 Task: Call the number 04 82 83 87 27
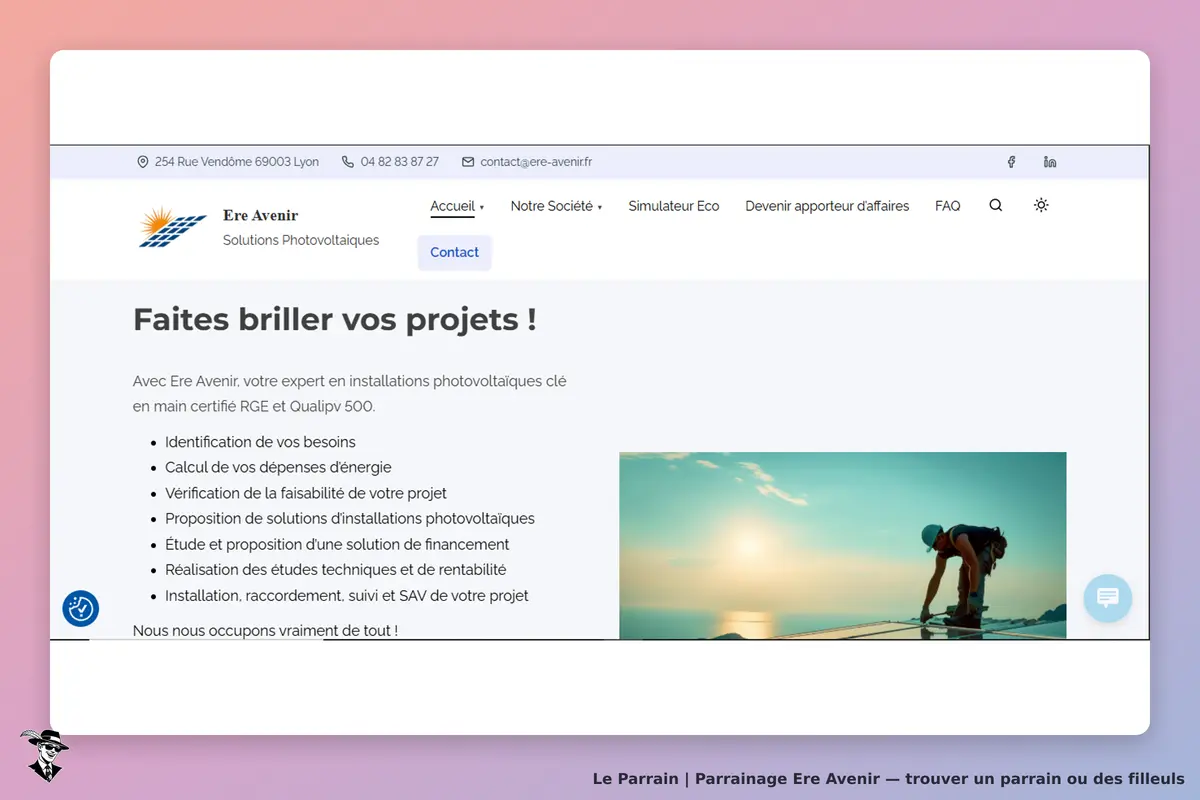click(x=400, y=162)
